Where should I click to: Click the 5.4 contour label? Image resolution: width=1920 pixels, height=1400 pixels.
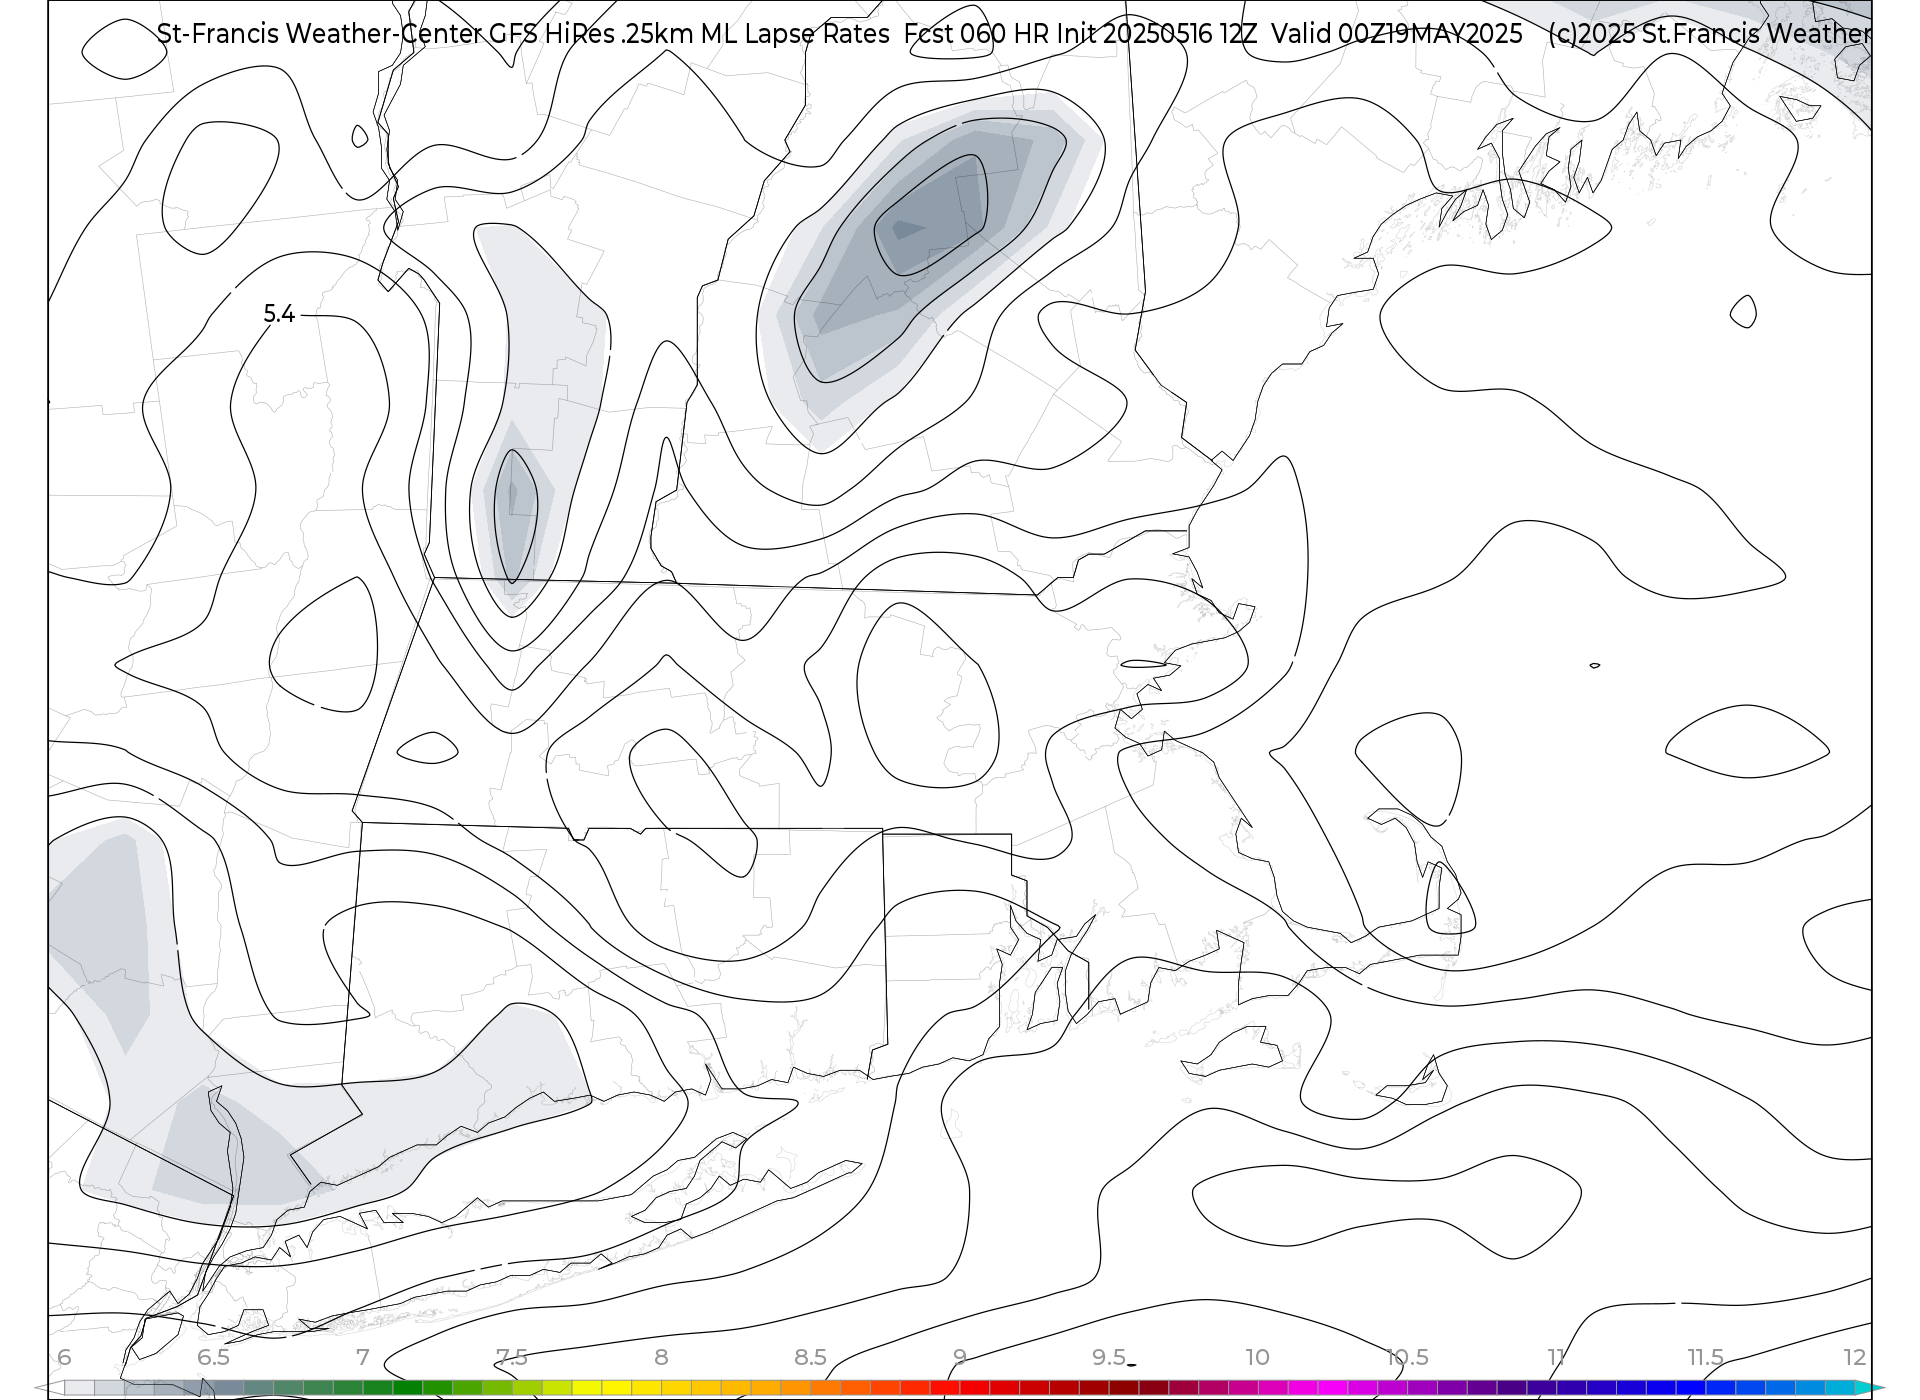(x=279, y=314)
